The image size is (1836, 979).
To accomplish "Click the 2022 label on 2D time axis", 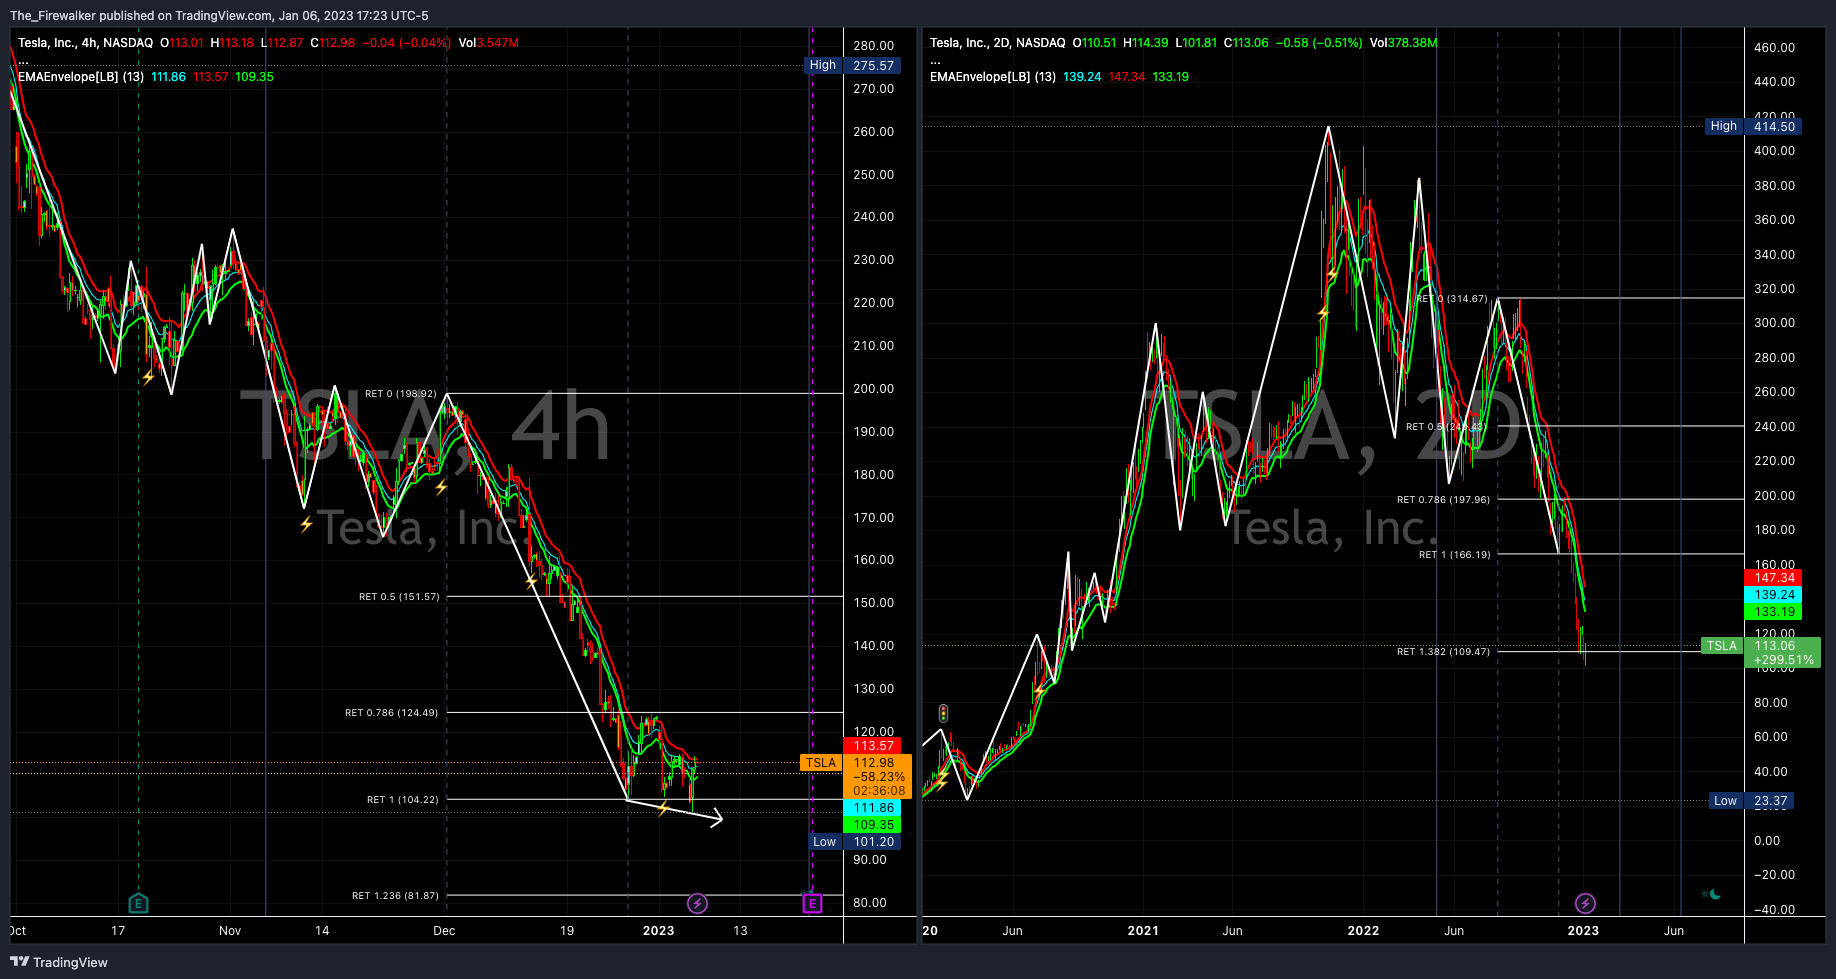I will point(1363,931).
